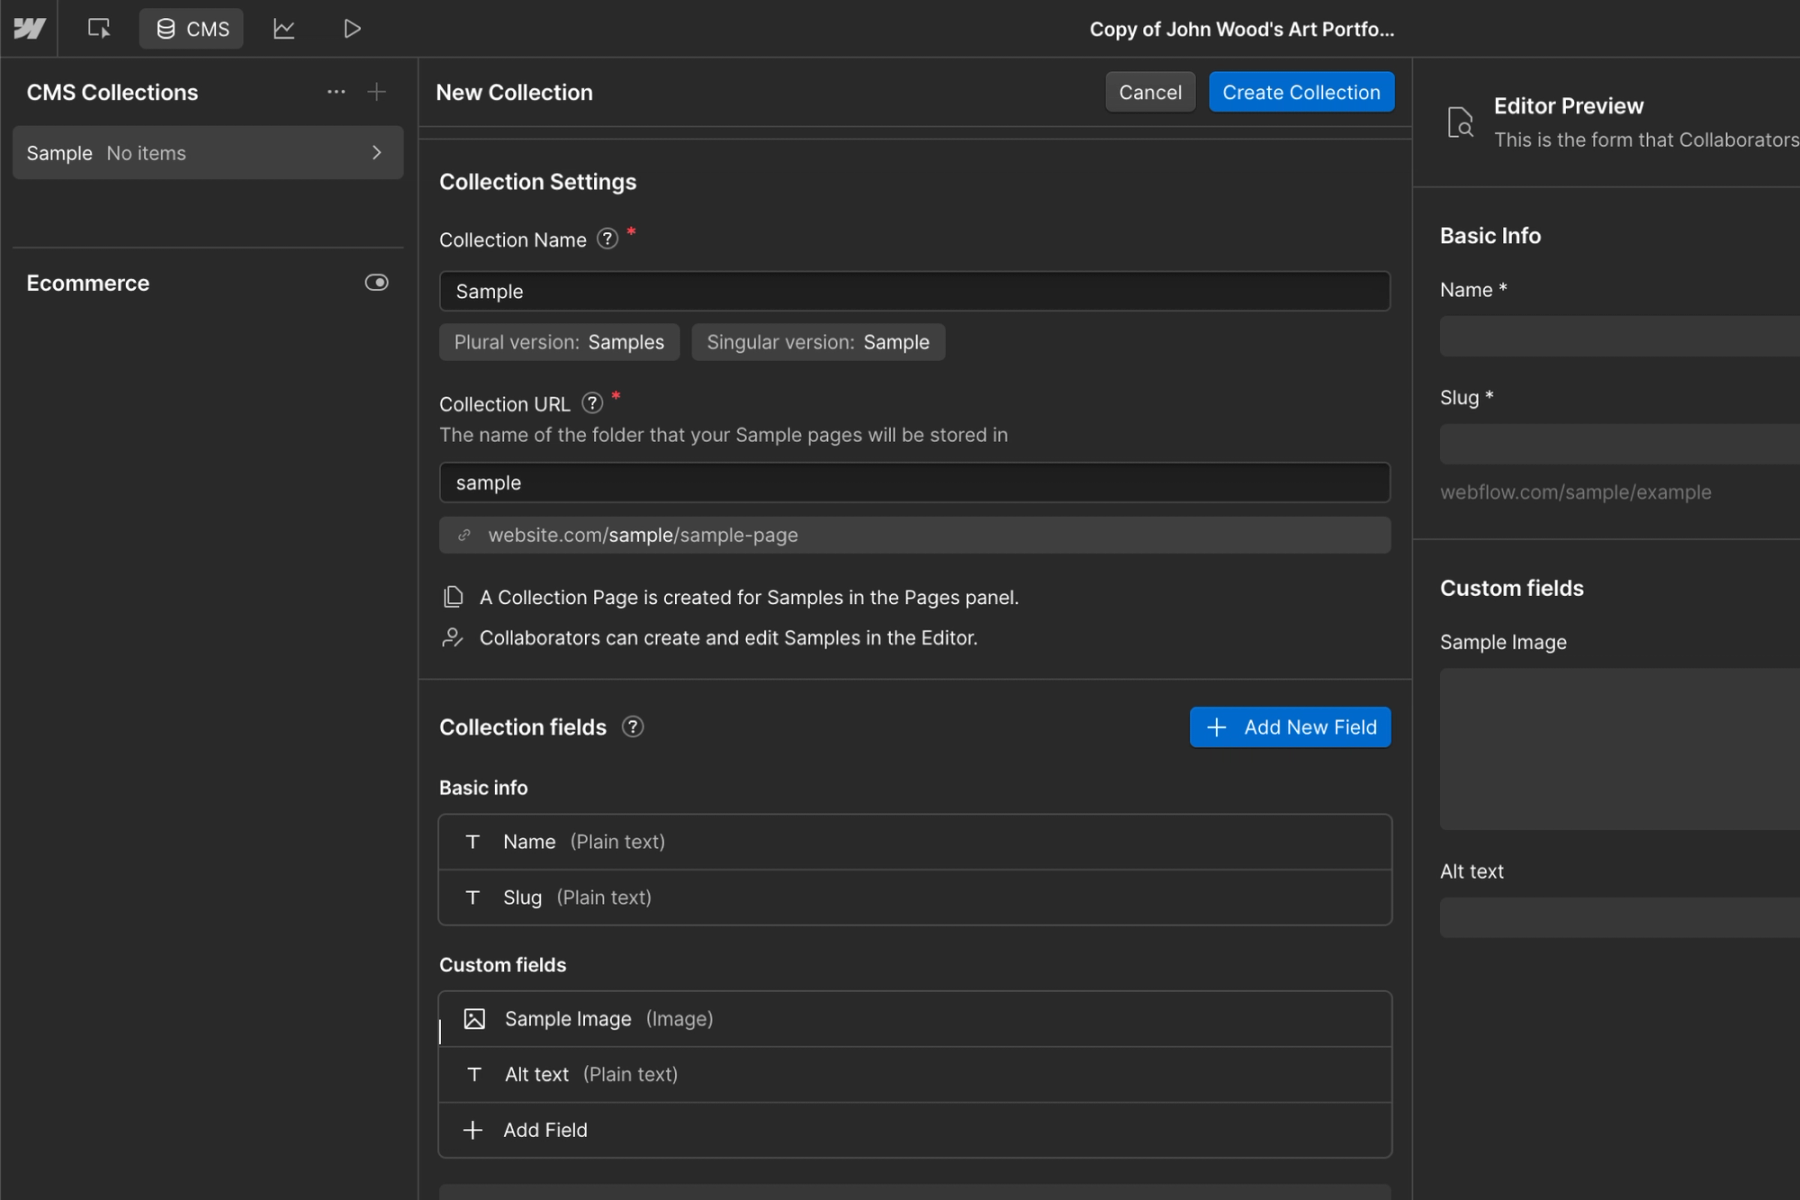
Task: Click the Collection URL input field
Action: [x=914, y=482]
